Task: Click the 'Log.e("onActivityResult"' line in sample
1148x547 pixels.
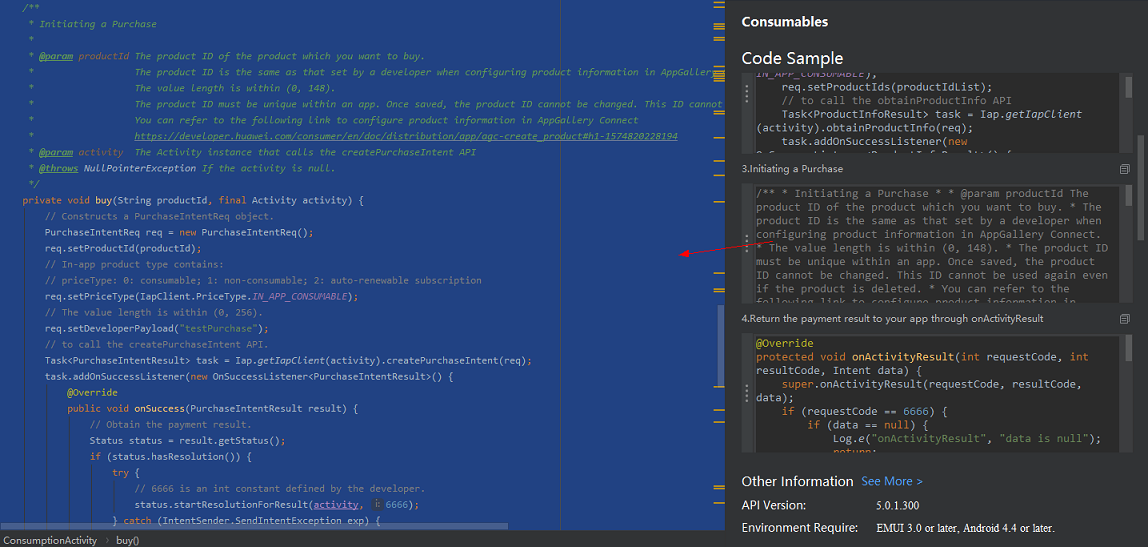Action: click(x=966, y=439)
